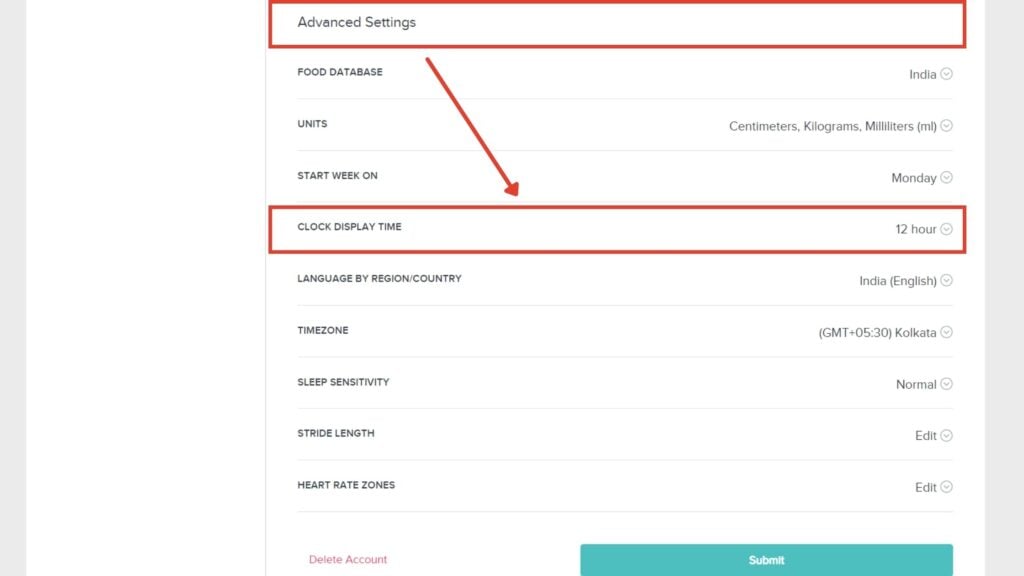Select the 12 hour clock value
The image size is (1024, 576).
click(916, 229)
